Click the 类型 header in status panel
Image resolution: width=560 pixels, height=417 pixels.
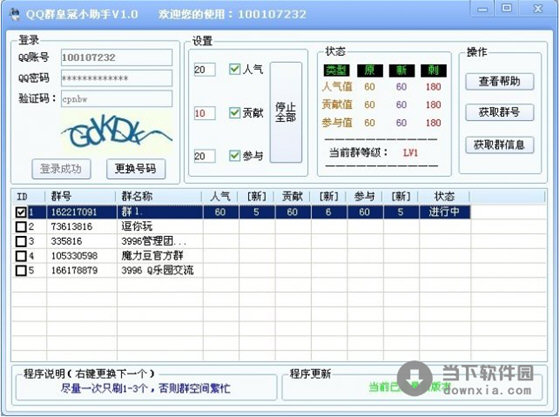click(x=336, y=70)
